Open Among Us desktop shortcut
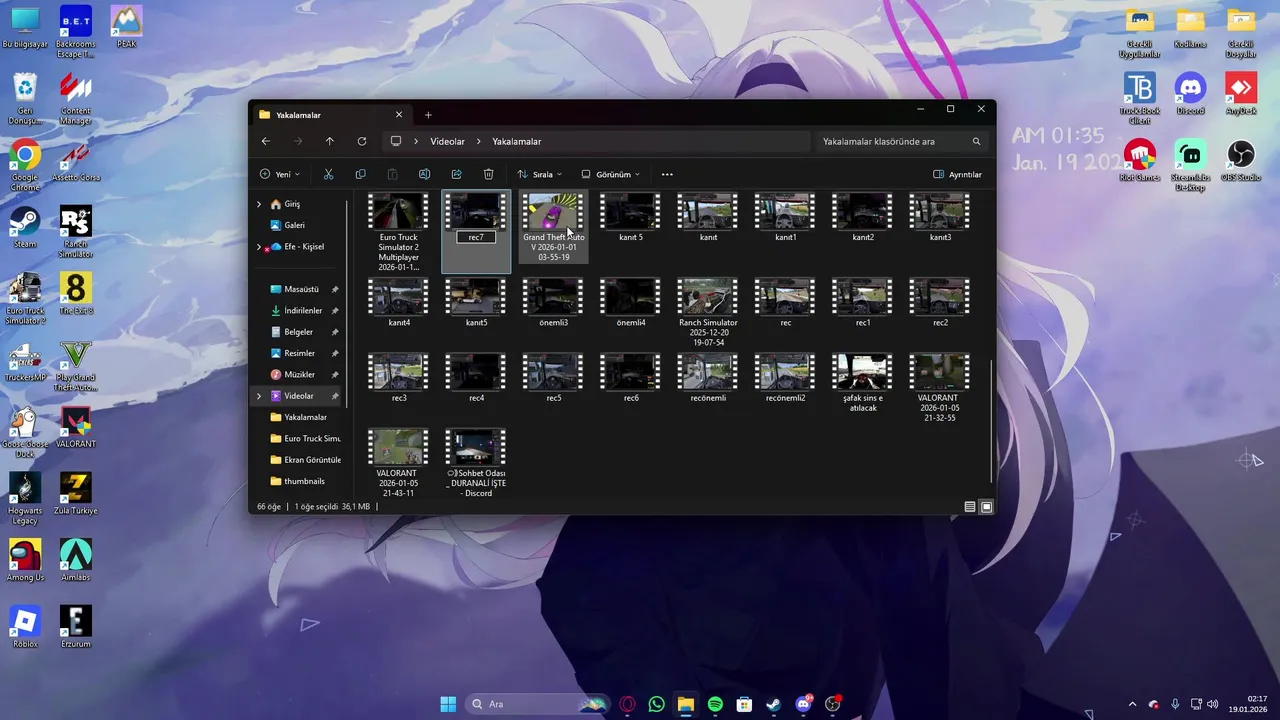The width and height of the screenshot is (1280, 720). click(25, 560)
